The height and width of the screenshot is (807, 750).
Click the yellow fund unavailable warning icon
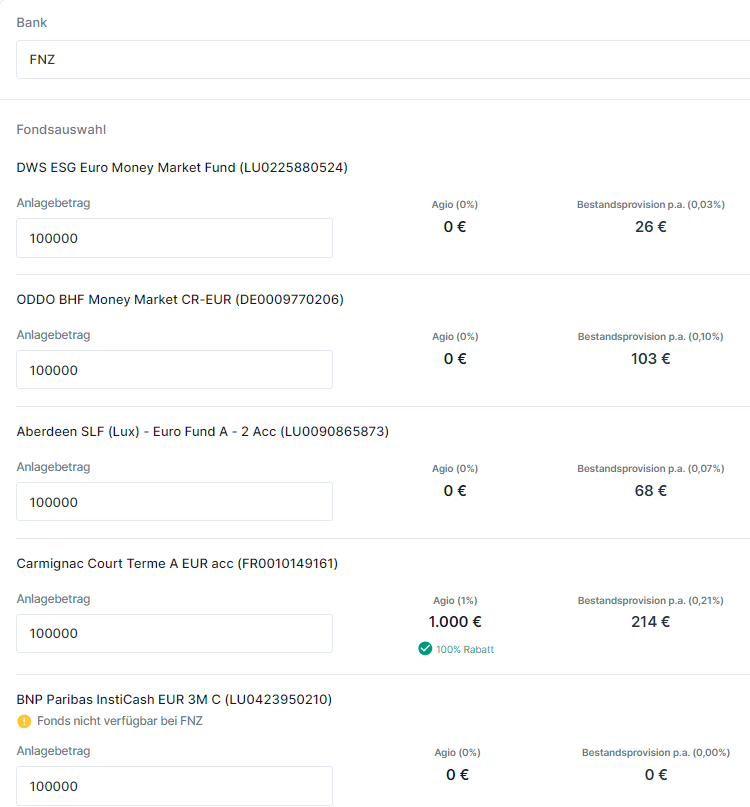pyautogui.click(x=24, y=721)
